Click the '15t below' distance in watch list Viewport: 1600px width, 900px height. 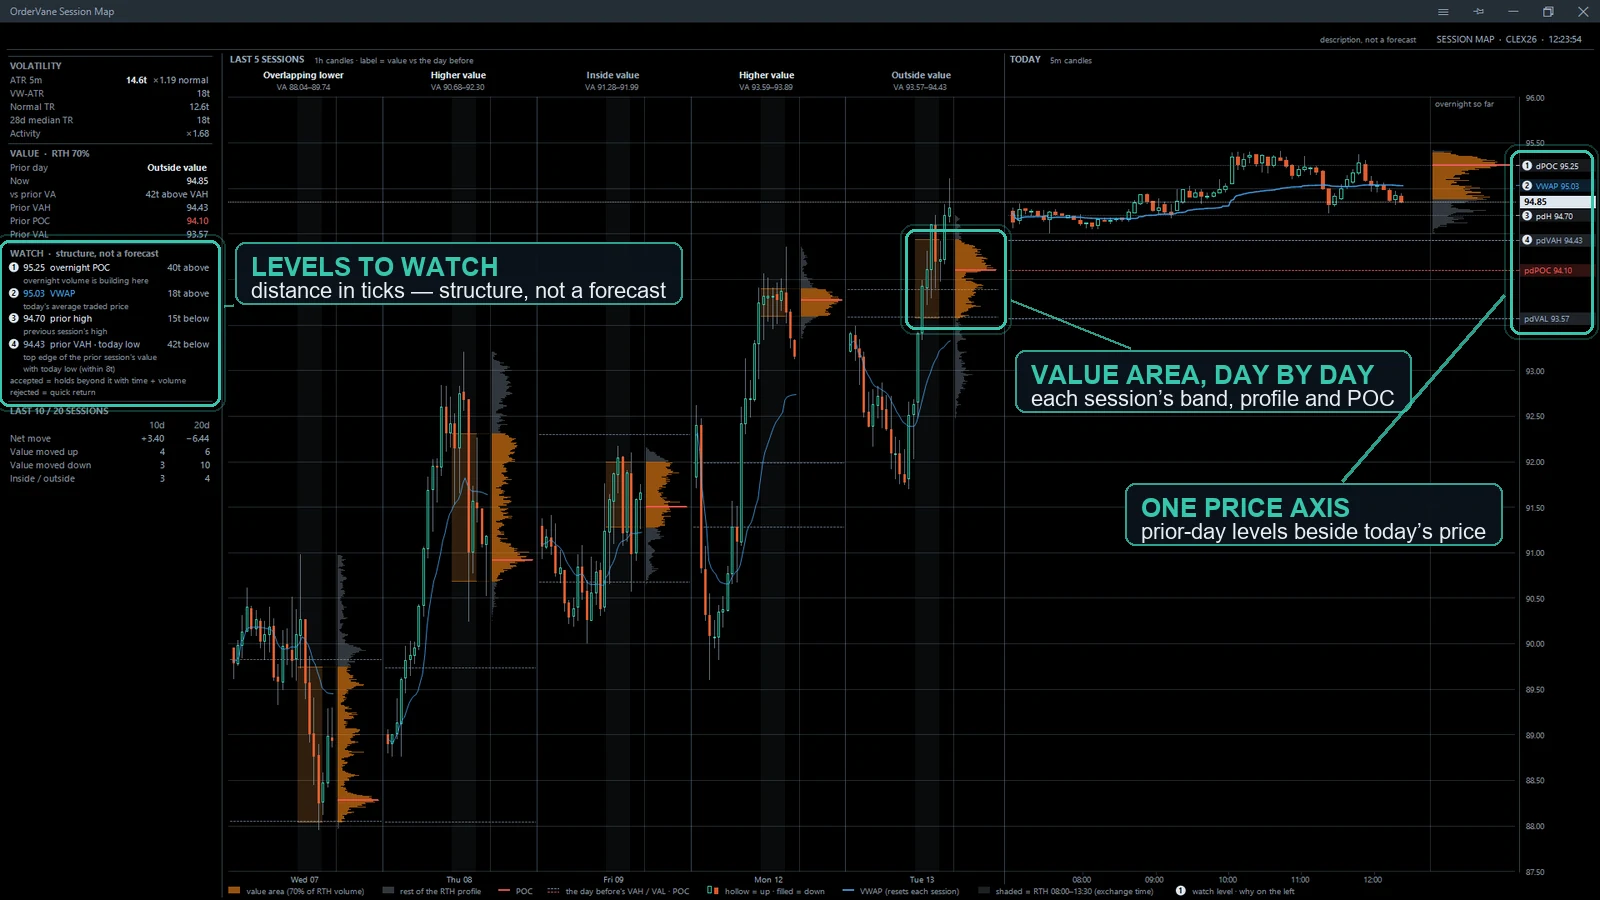click(x=188, y=319)
